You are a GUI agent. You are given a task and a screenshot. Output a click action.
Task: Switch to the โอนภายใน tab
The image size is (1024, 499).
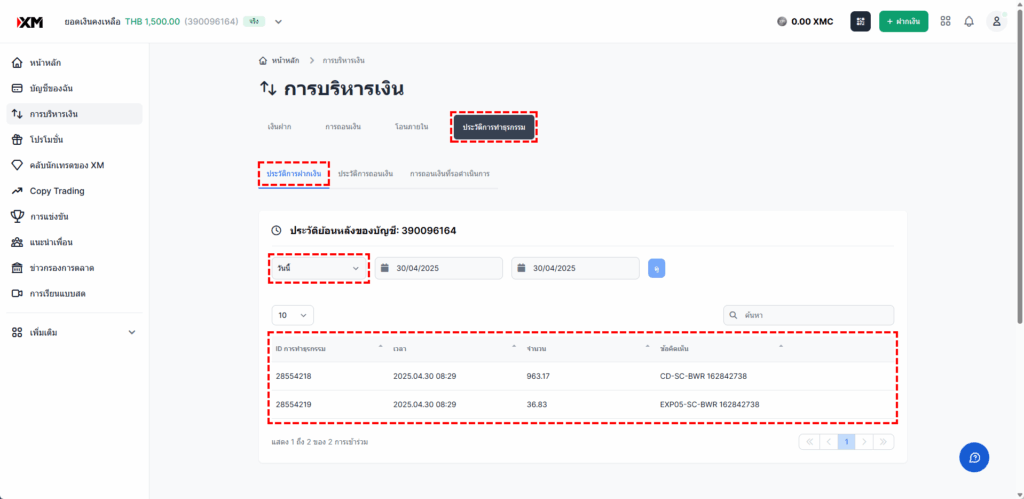(x=411, y=127)
